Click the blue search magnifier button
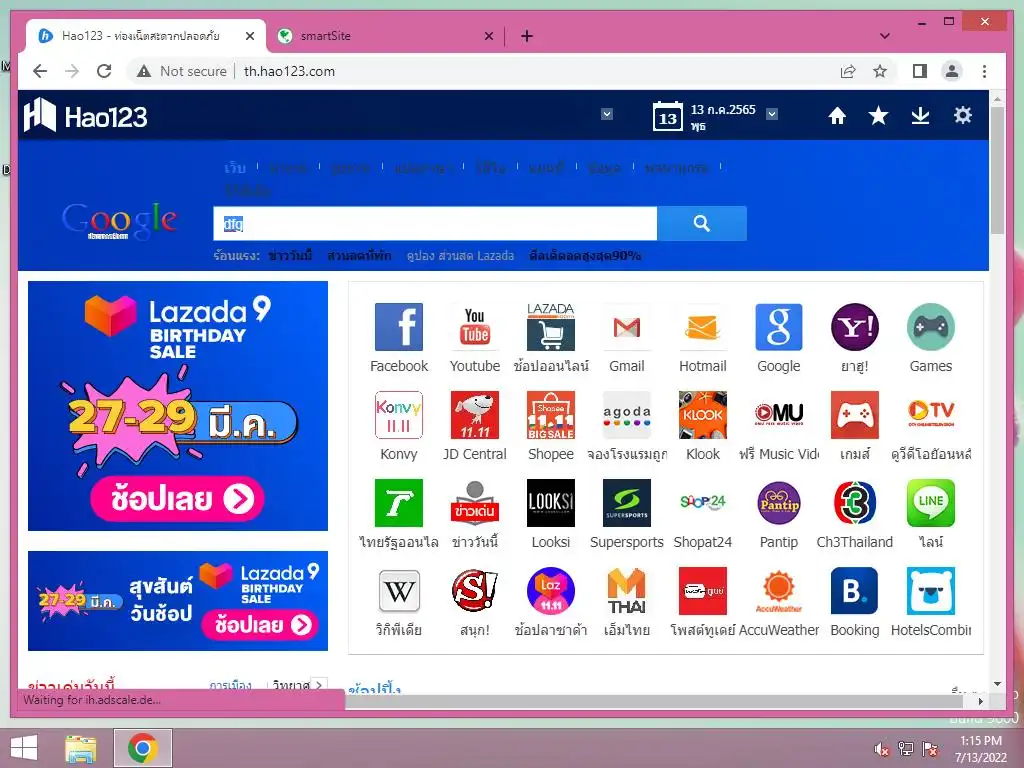This screenshot has width=1024, height=768. [x=702, y=223]
